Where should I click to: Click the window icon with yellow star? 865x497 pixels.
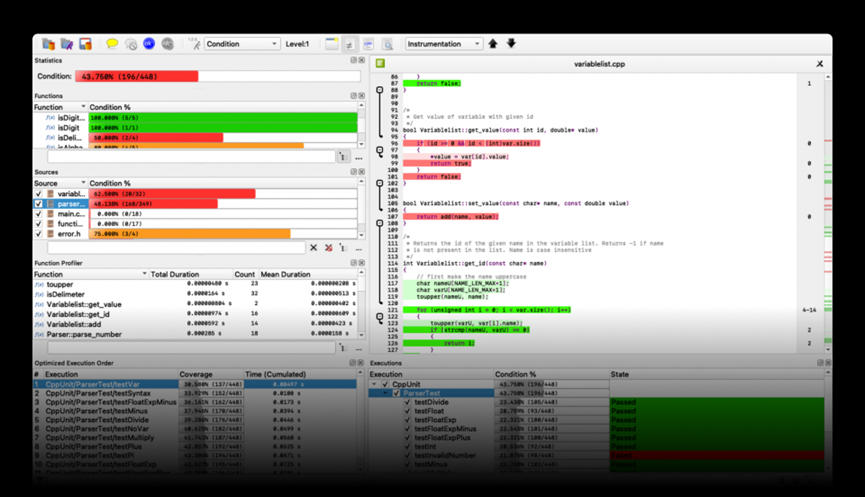point(332,44)
